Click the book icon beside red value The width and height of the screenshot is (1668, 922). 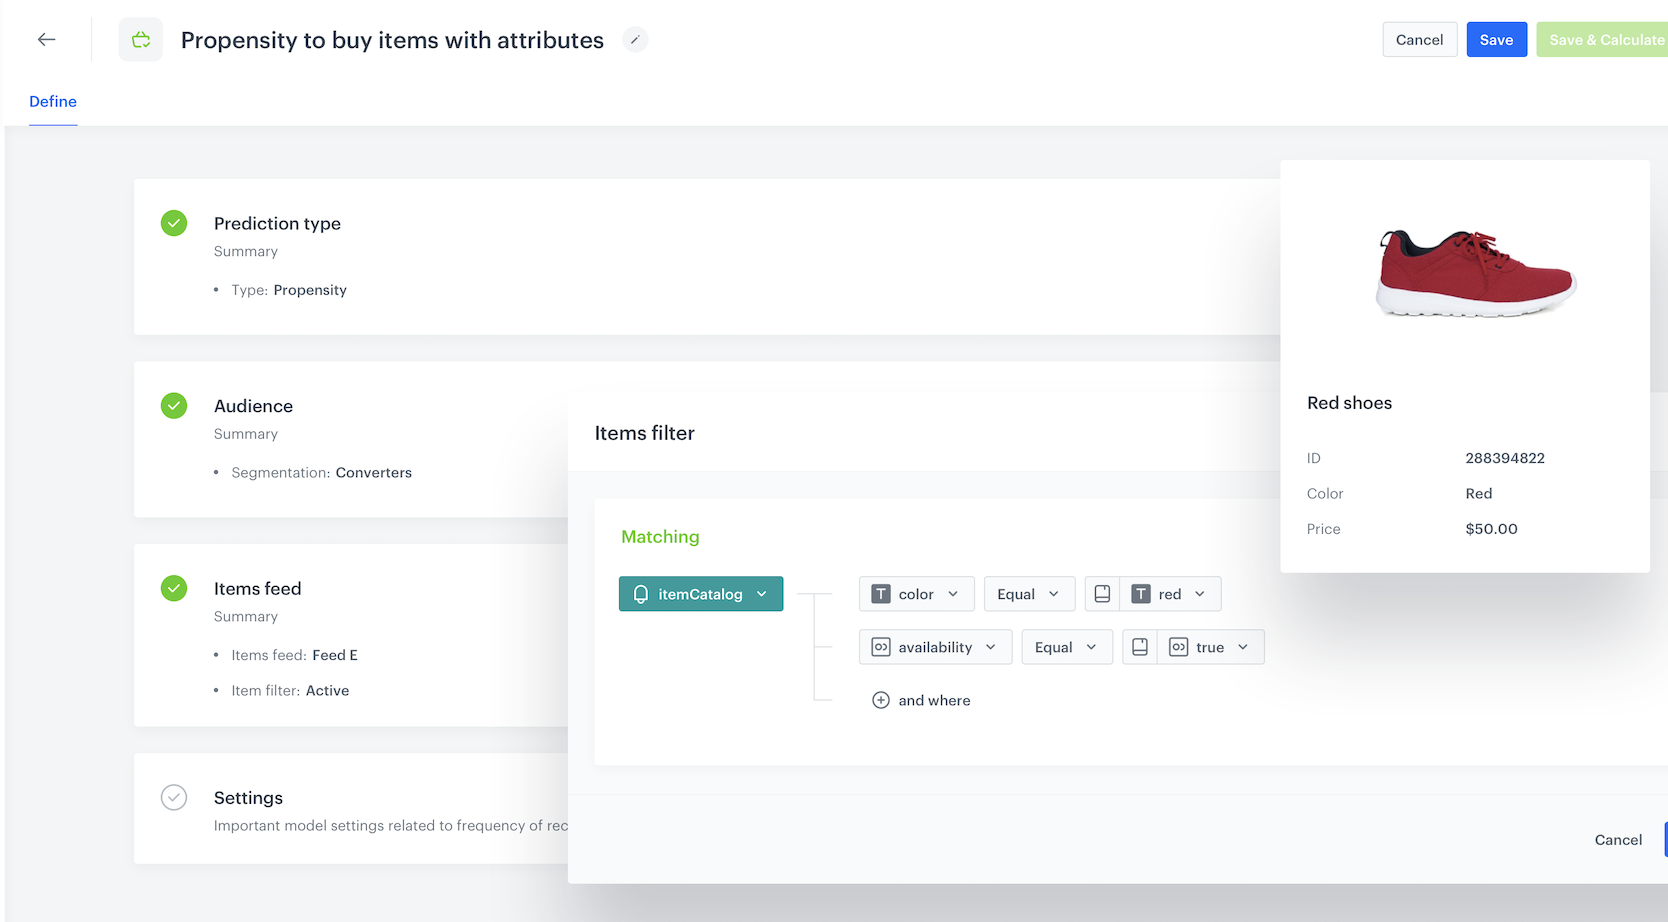pos(1102,594)
